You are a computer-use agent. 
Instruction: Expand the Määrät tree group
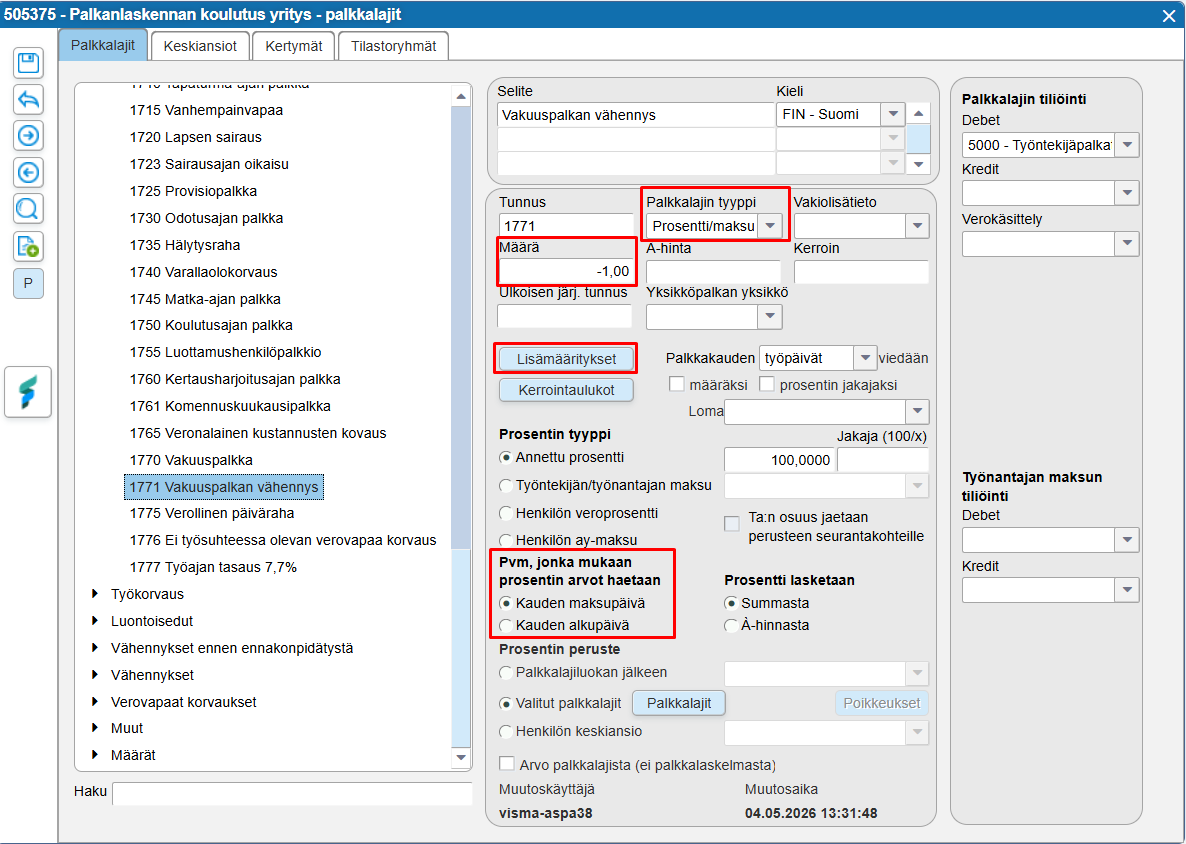pyautogui.click(x=95, y=755)
